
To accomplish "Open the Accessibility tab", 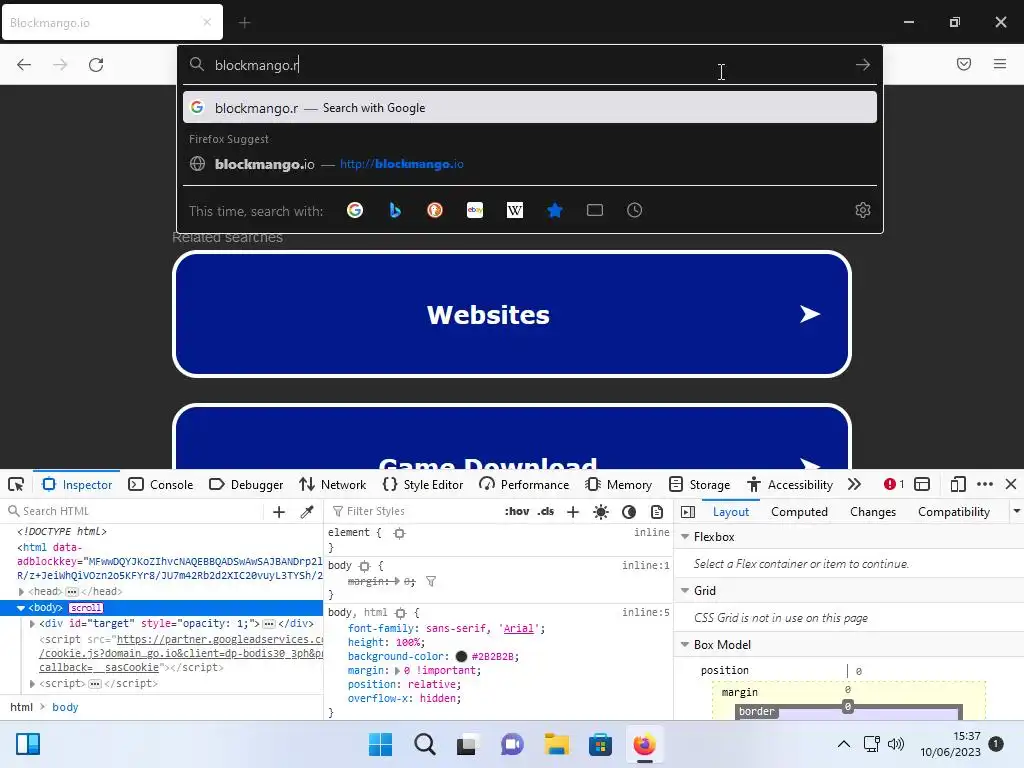I will click(790, 485).
